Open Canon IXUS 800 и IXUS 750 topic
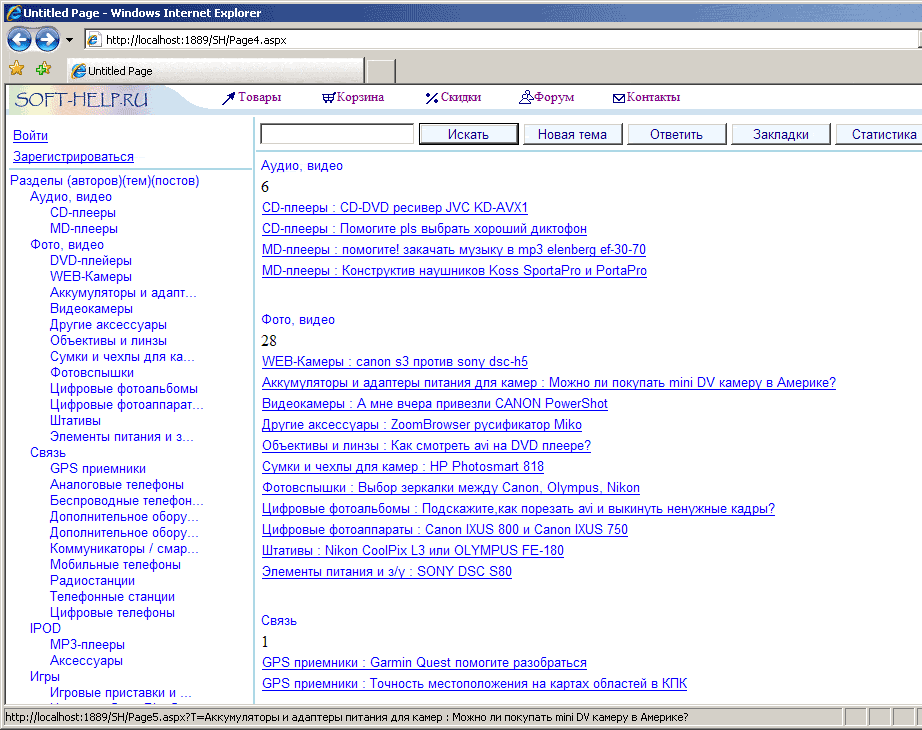The image size is (922, 730). tap(445, 529)
